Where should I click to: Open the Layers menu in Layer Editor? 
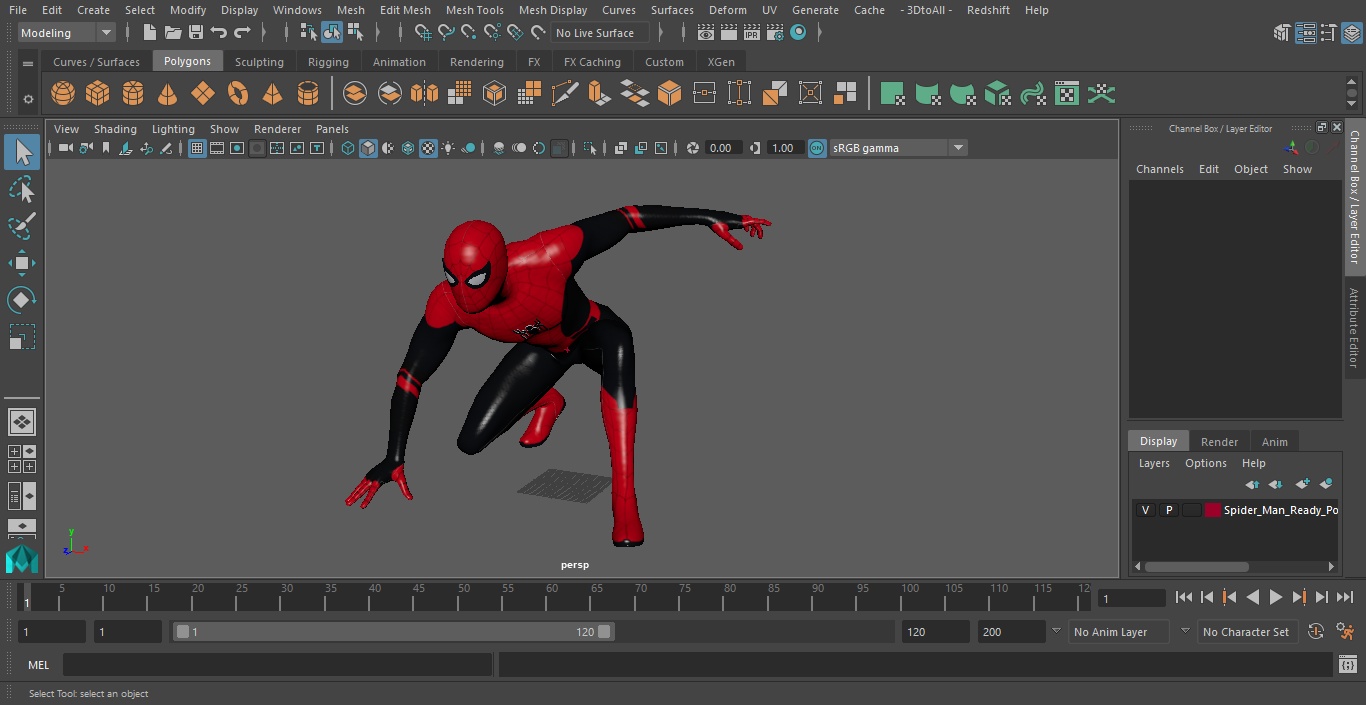(x=1154, y=463)
